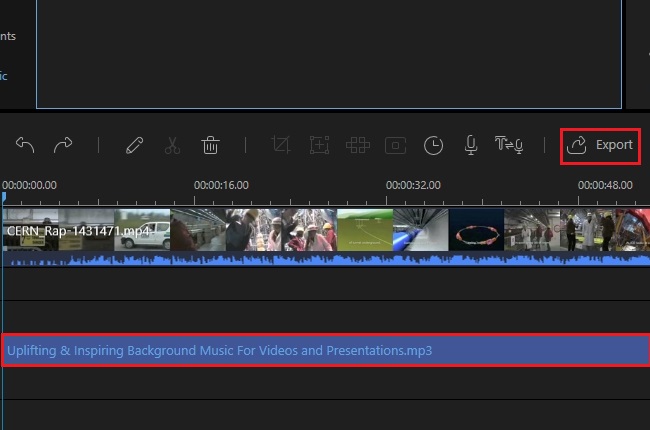
Task: Select the blue audio waveform of the video clip
Action: coord(326,259)
